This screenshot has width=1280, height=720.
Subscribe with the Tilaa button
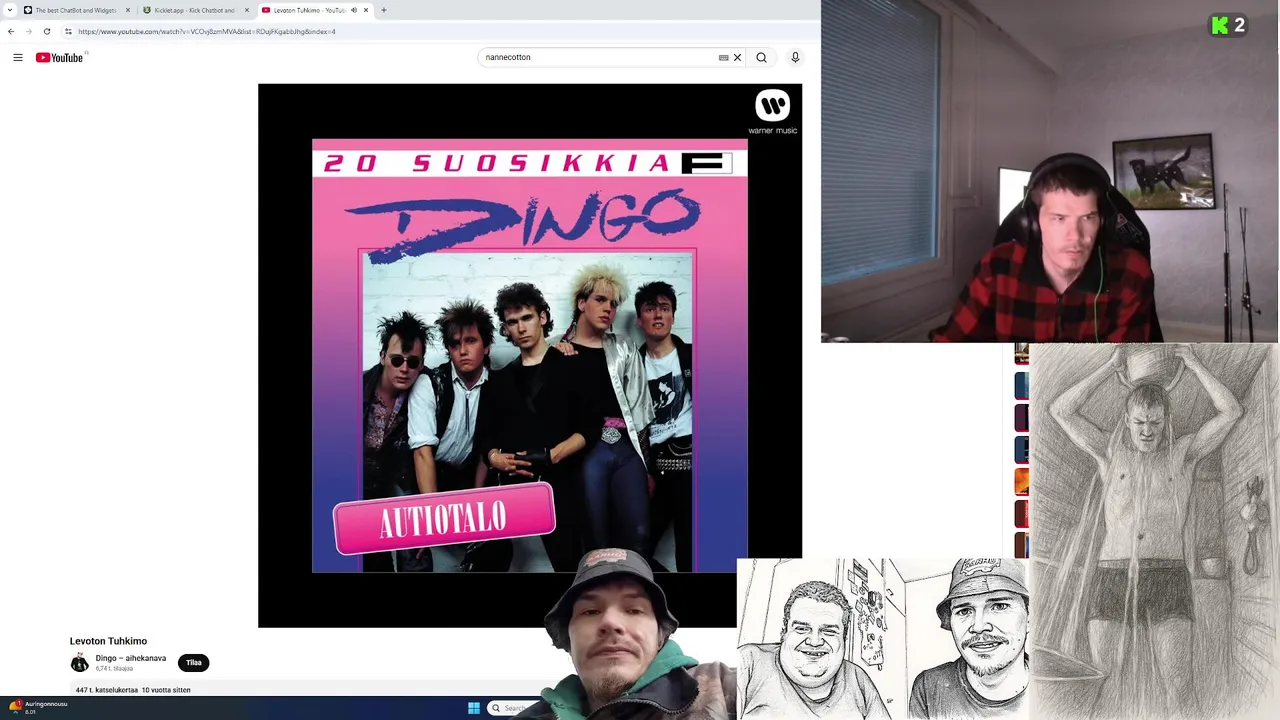point(194,663)
